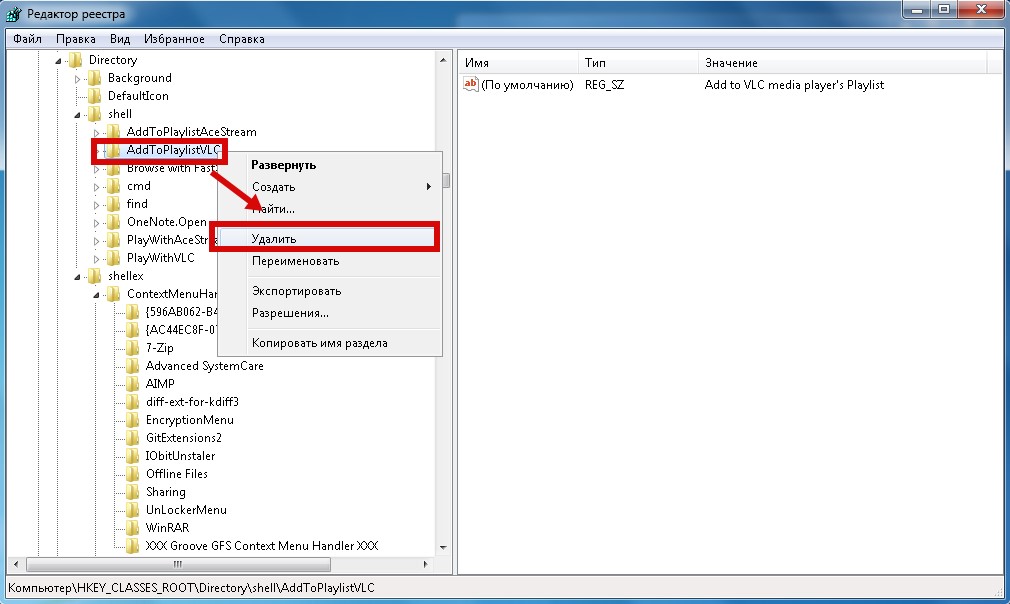
Task: Open the Создать submenu
Action: pos(273,187)
